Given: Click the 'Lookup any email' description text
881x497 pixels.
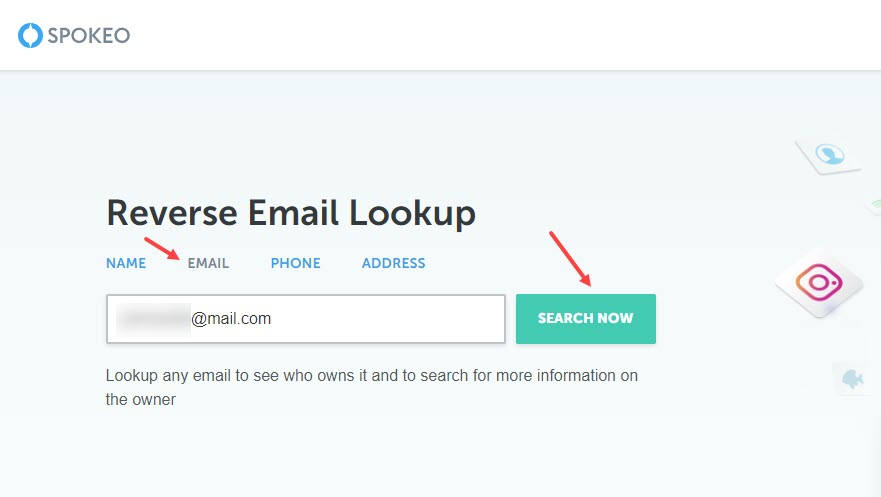Looking at the screenshot, I should pyautogui.click(x=371, y=375).
